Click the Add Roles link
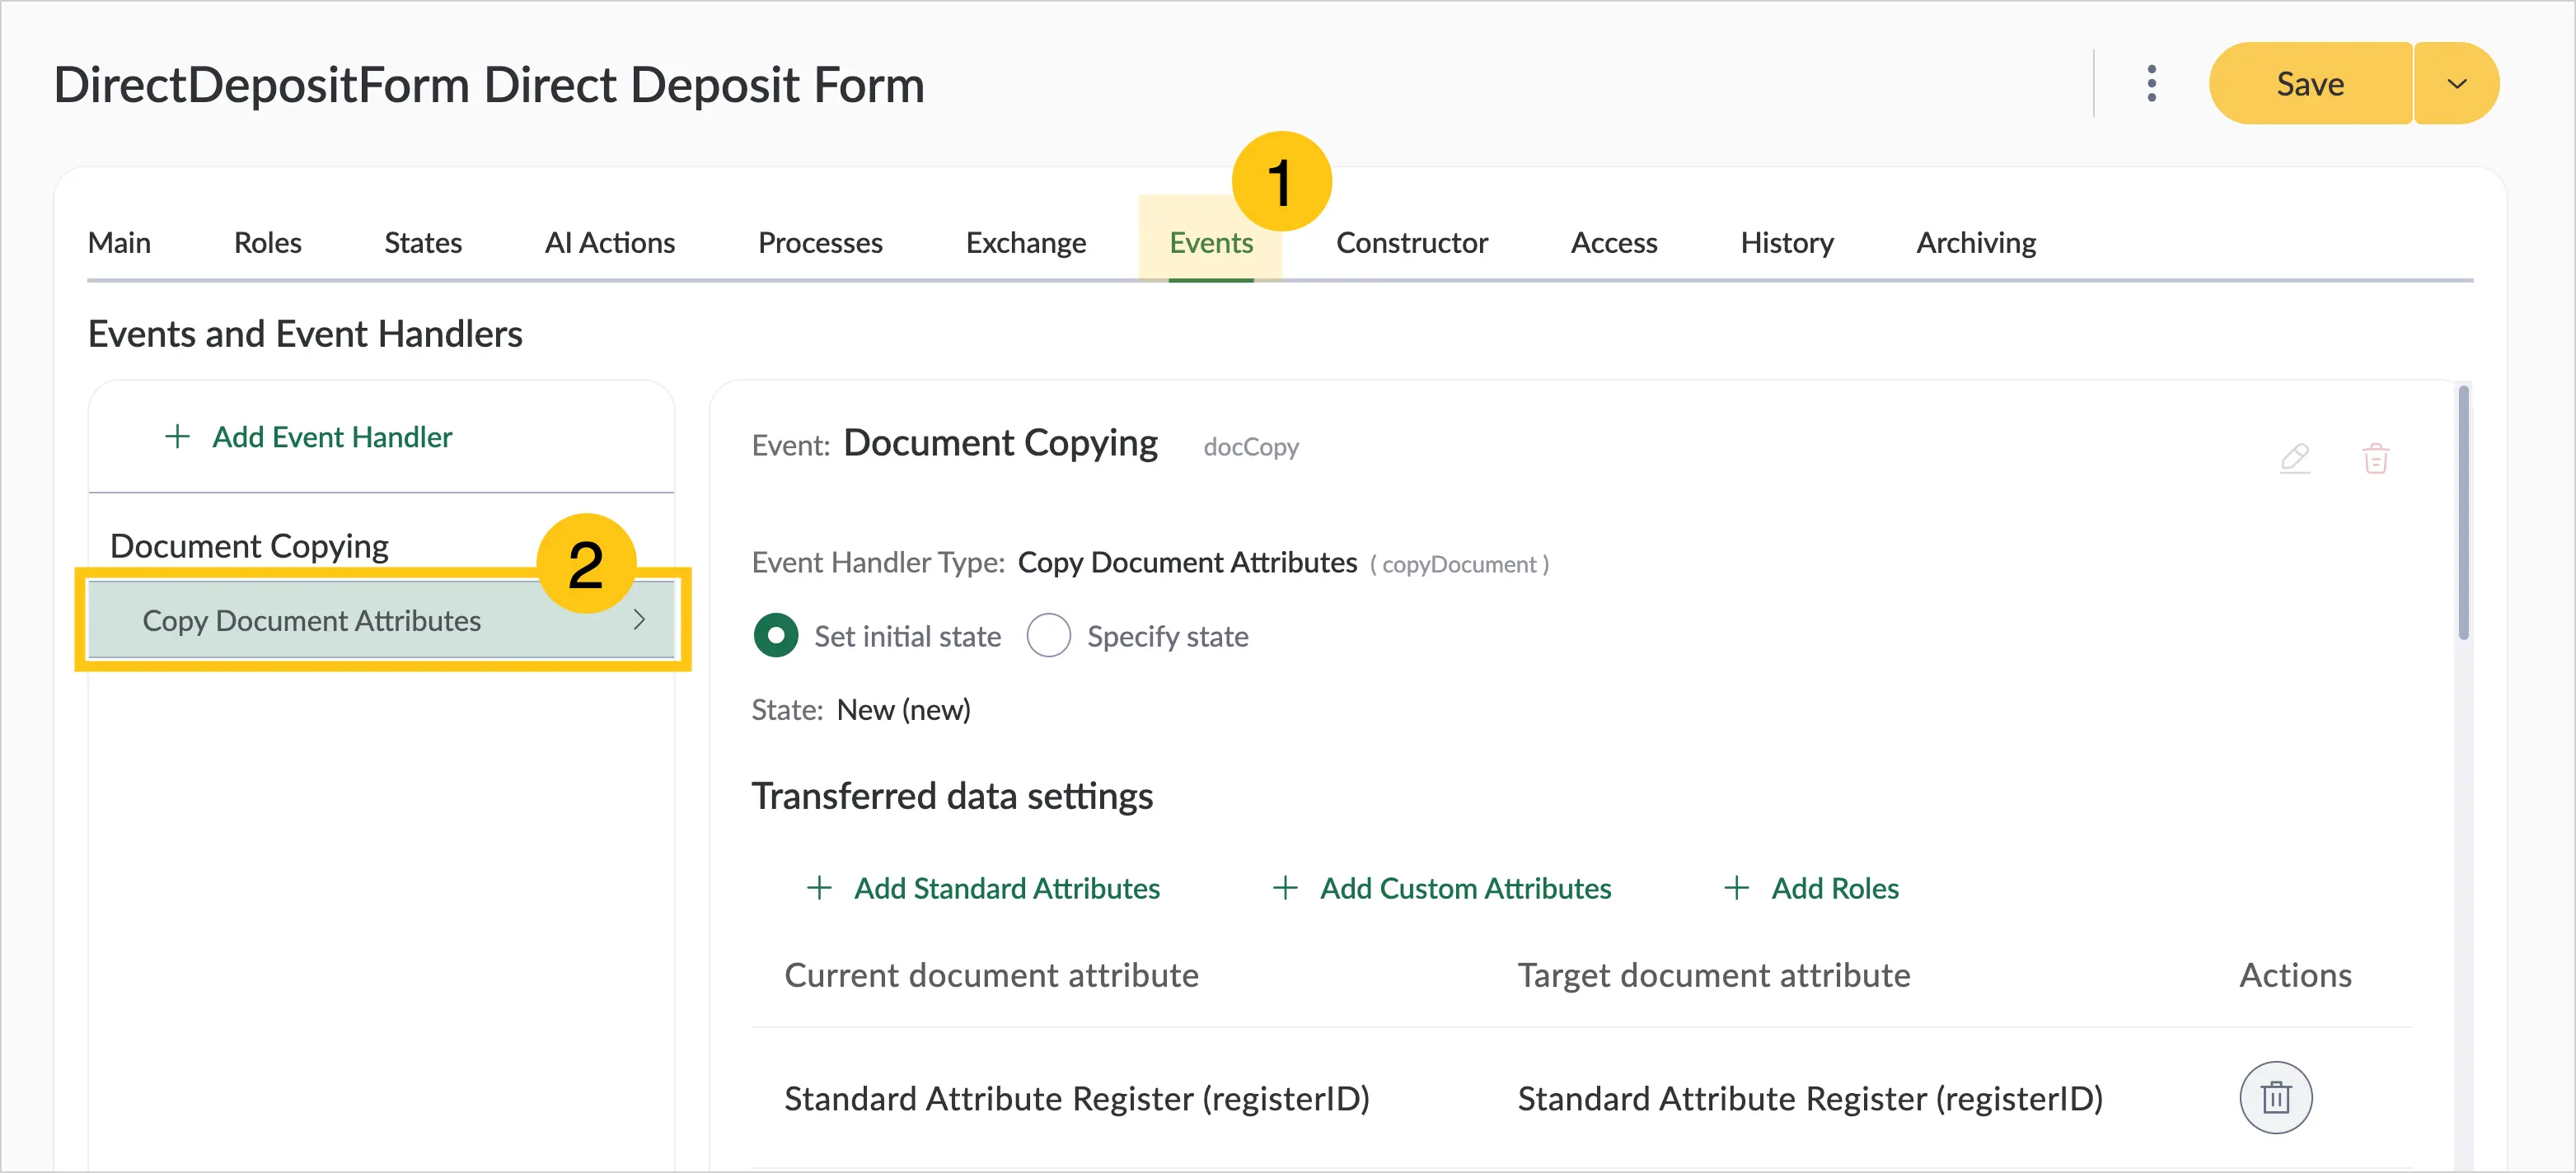This screenshot has width=2576, height=1173. click(1834, 888)
